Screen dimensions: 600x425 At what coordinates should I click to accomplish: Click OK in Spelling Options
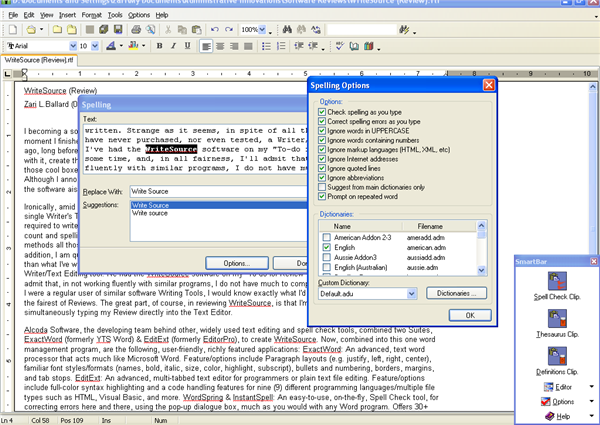point(470,315)
